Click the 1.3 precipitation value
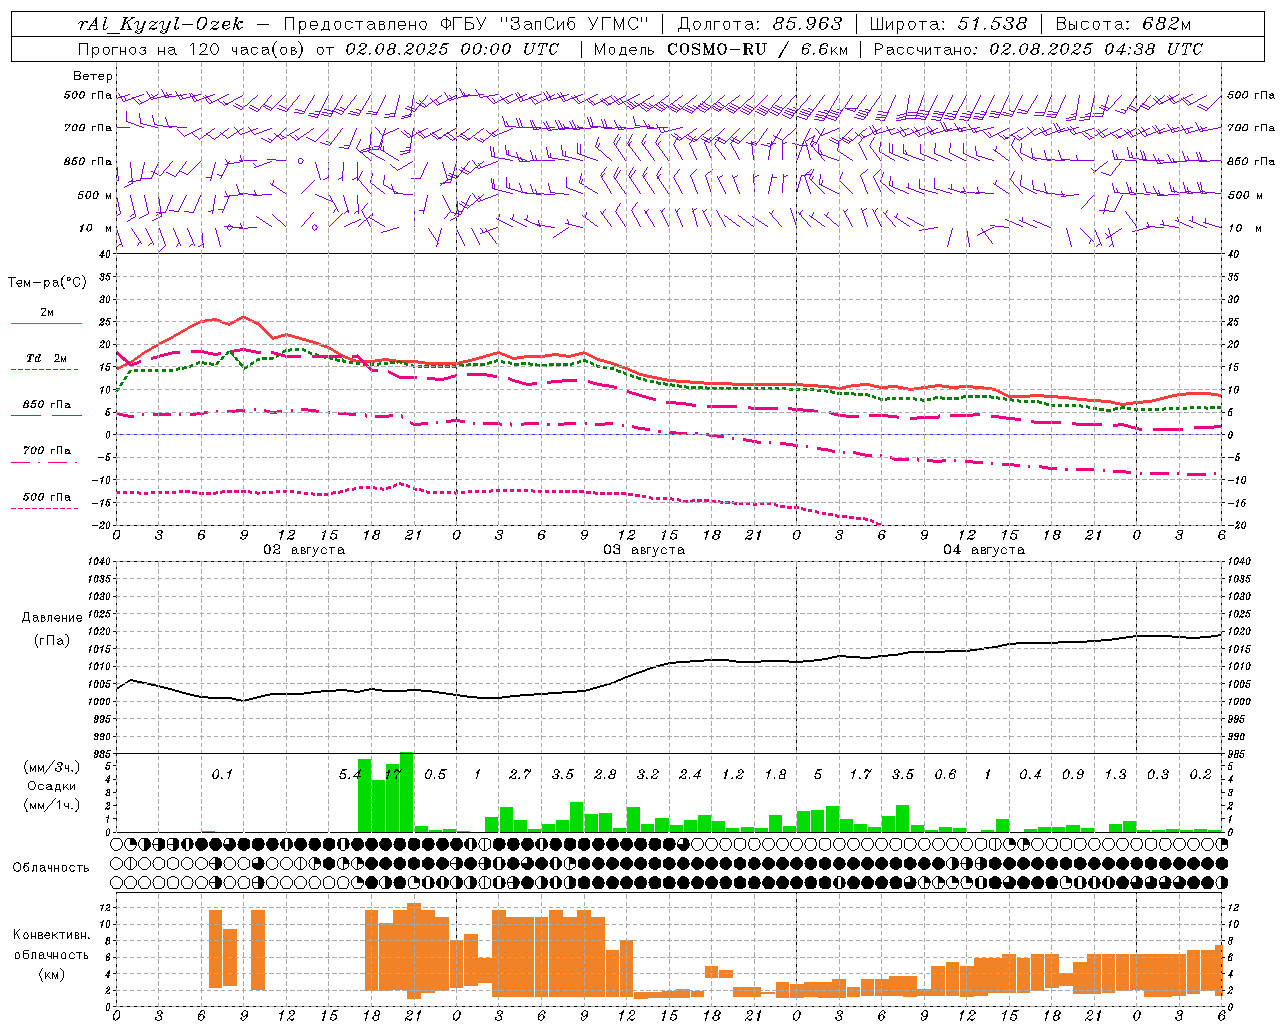Screen dimensions: 1280x1024 tap(1115, 774)
